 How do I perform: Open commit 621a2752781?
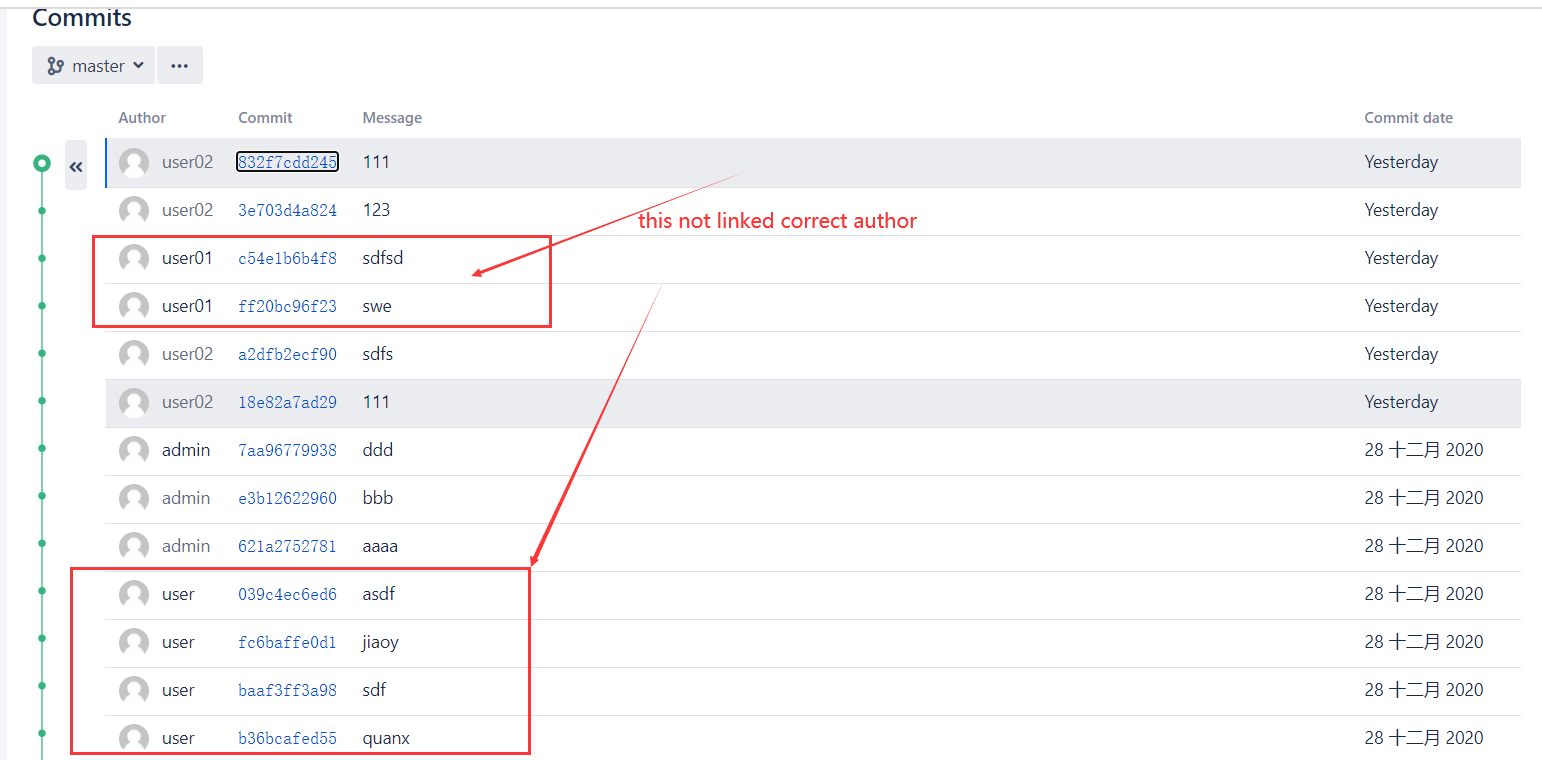[287, 546]
